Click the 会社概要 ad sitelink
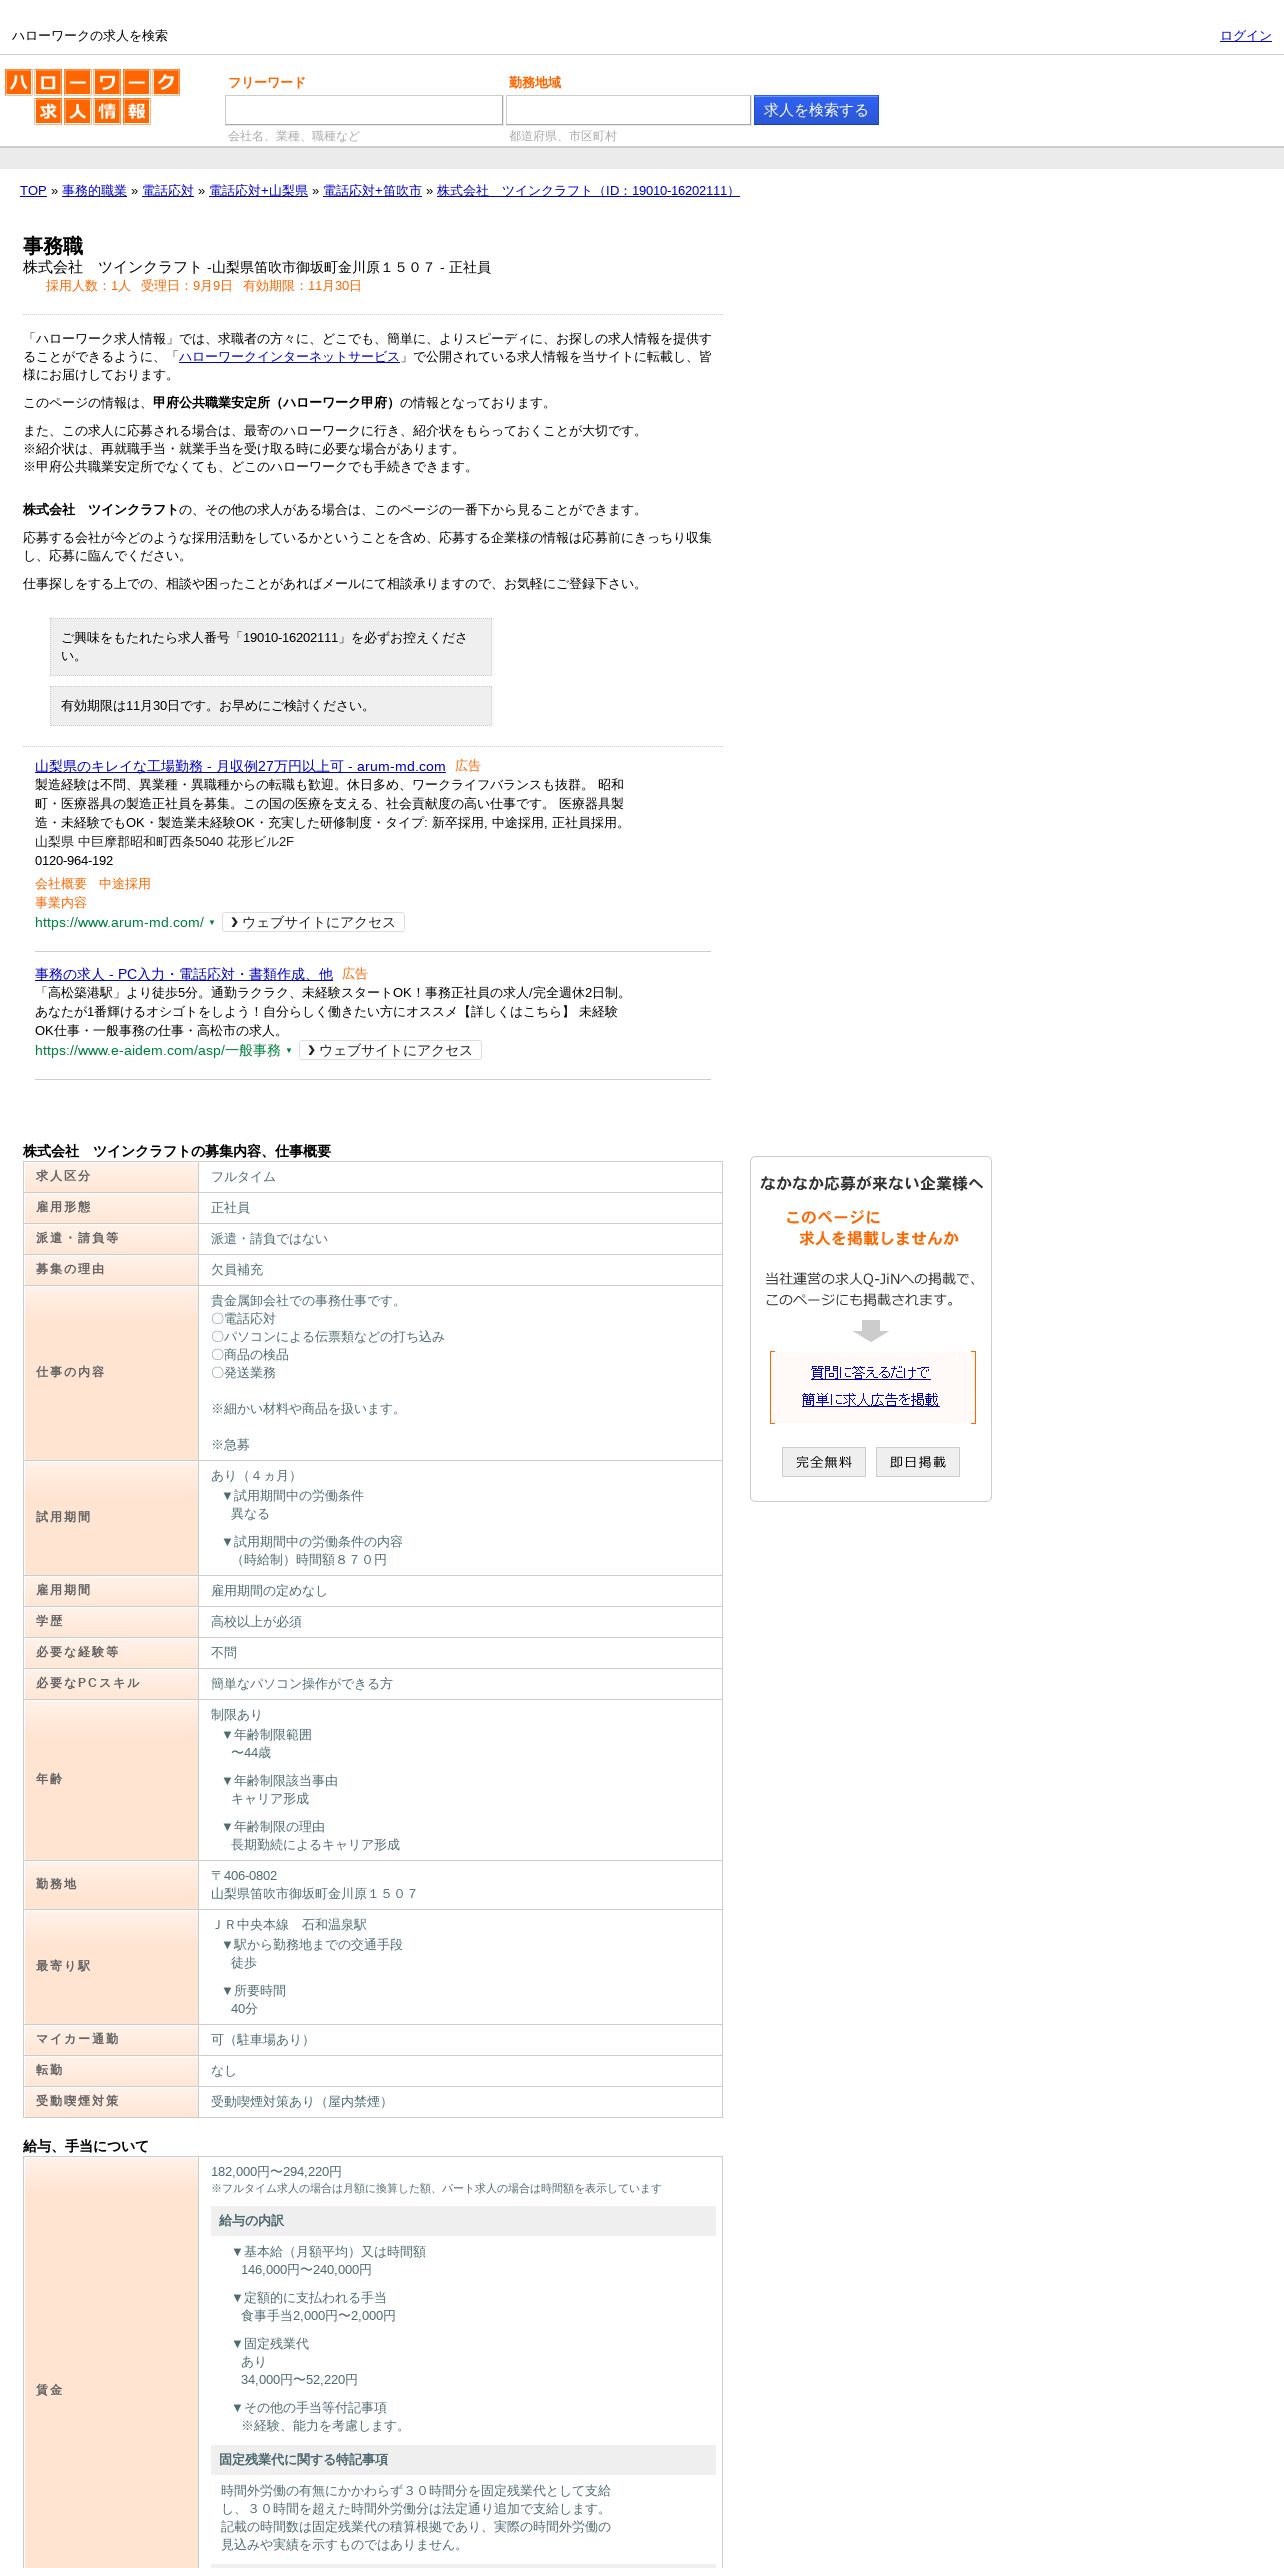Viewport: 1284px width, 2568px height. click(x=61, y=884)
